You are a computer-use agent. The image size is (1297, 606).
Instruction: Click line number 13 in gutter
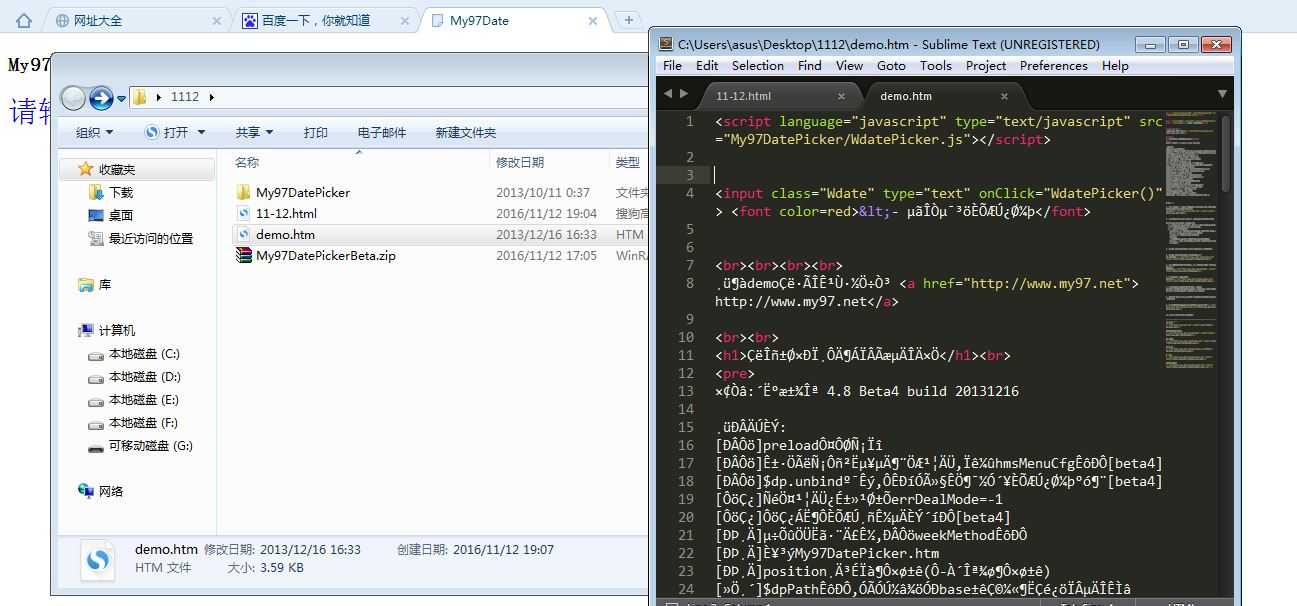click(x=685, y=391)
